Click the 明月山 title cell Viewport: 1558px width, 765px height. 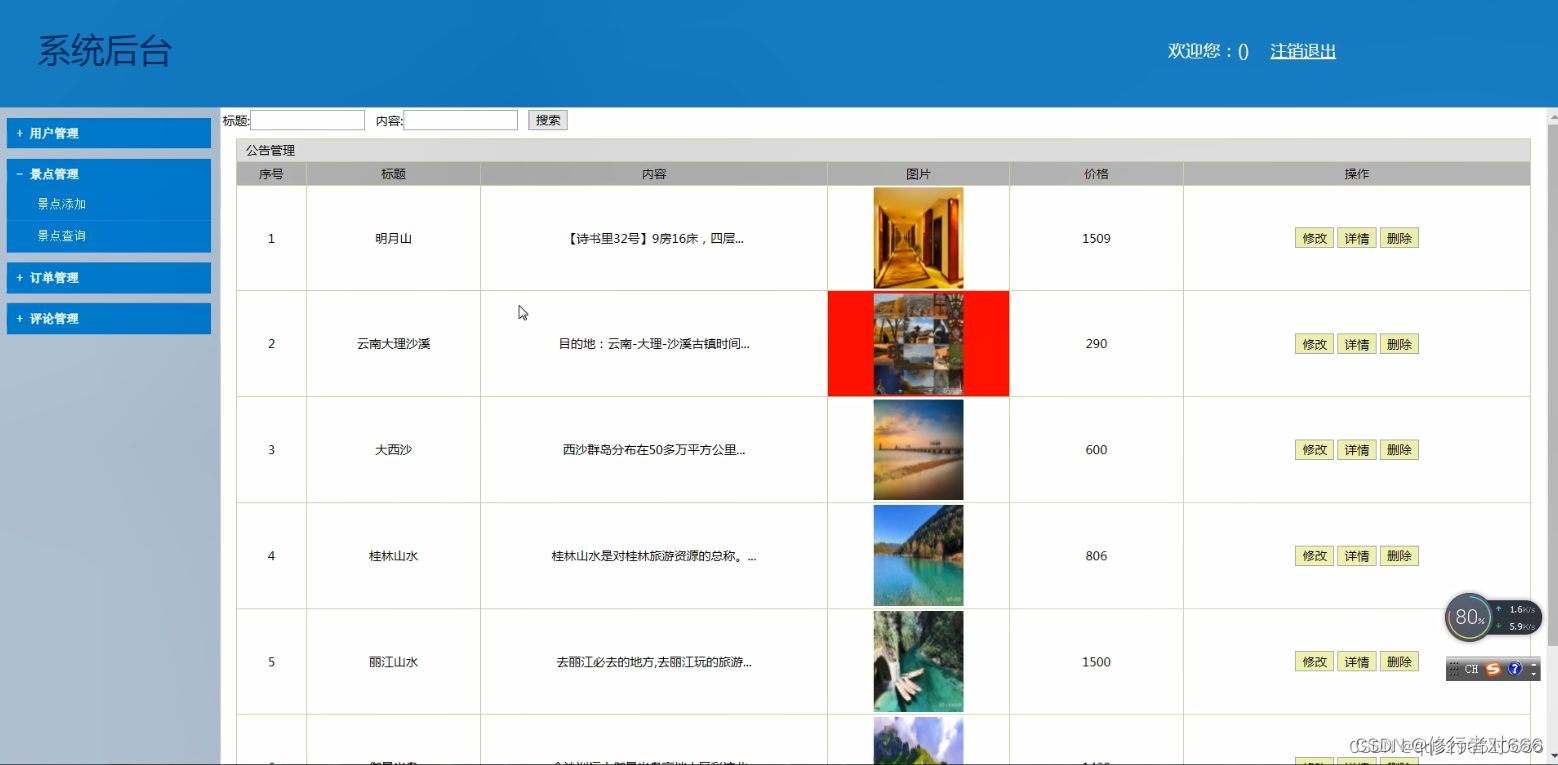pos(393,239)
